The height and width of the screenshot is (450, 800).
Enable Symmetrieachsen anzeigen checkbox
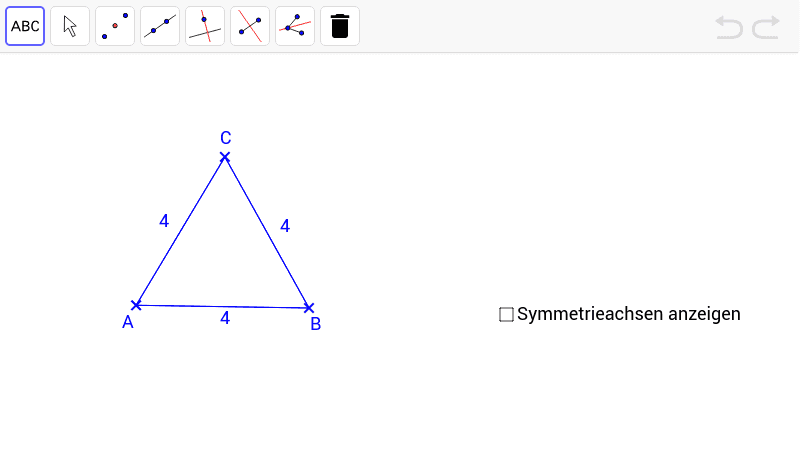(506, 314)
